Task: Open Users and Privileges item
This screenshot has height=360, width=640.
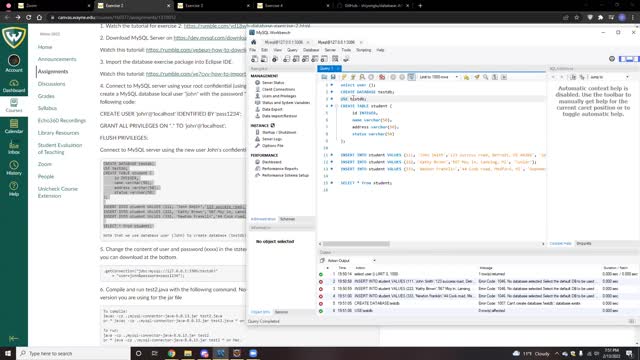Action: point(279,96)
